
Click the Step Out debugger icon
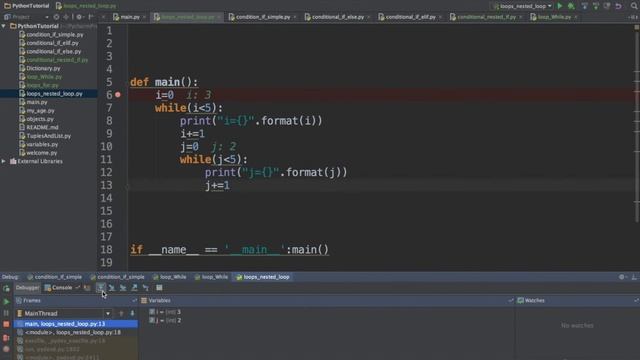tap(134, 288)
